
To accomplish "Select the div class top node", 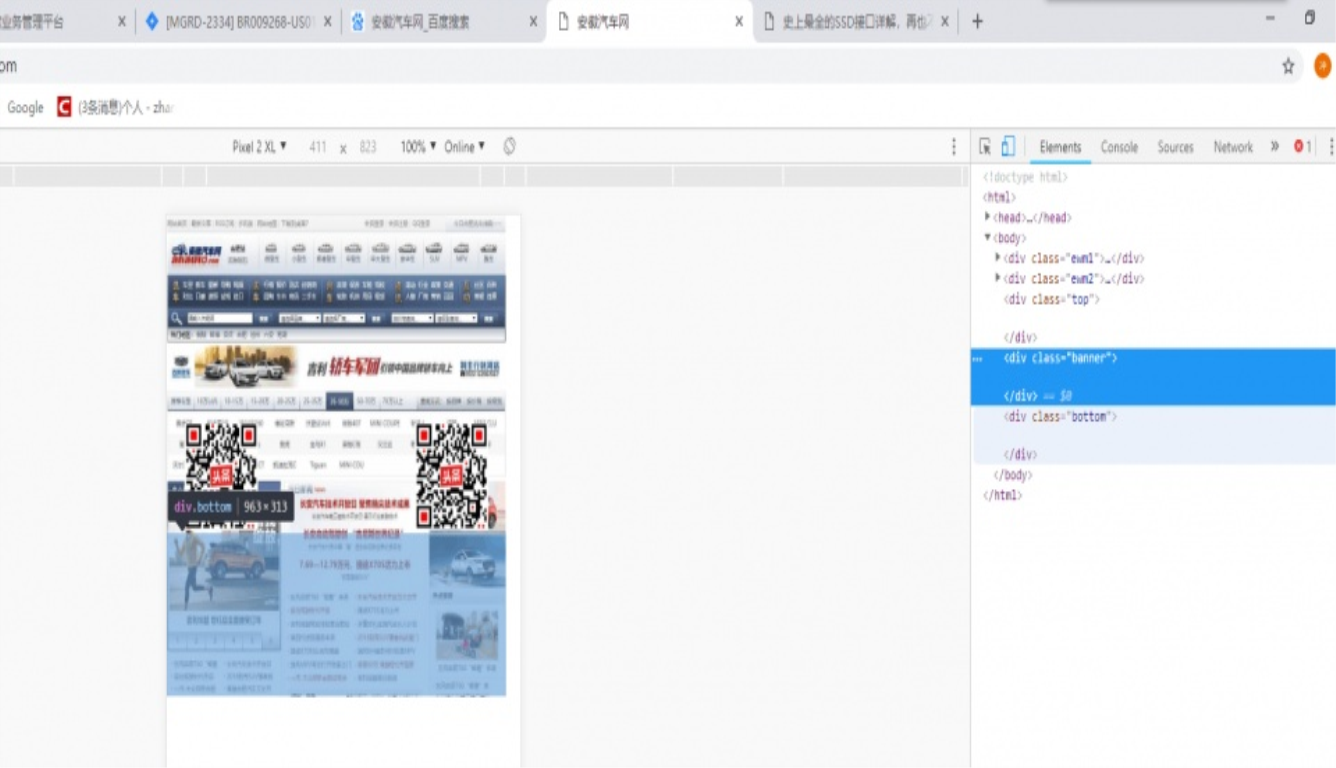I will [x=1052, y=299].
